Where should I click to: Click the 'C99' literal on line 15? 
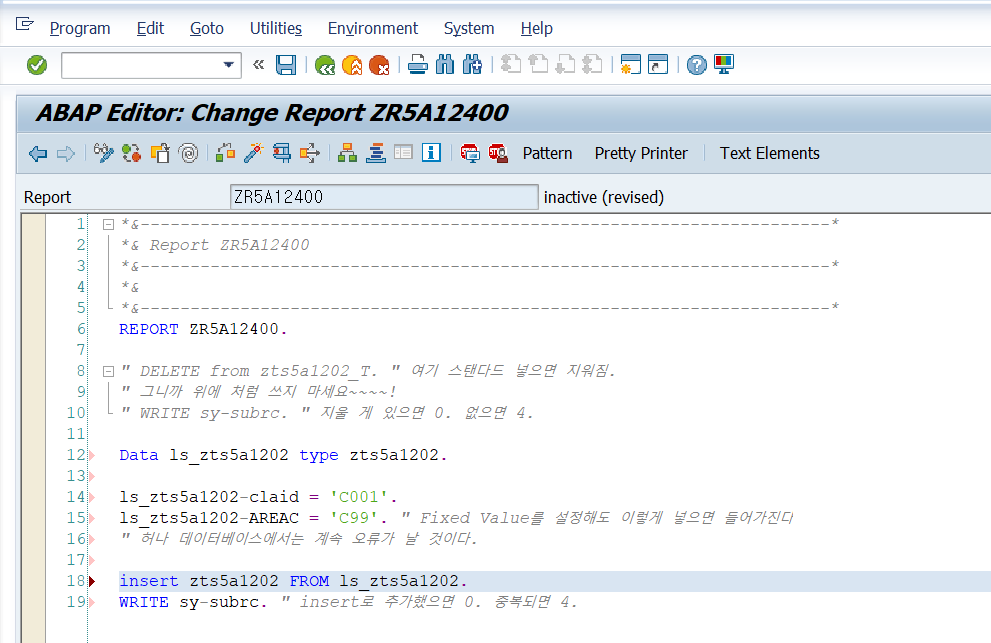pos(353,518)
